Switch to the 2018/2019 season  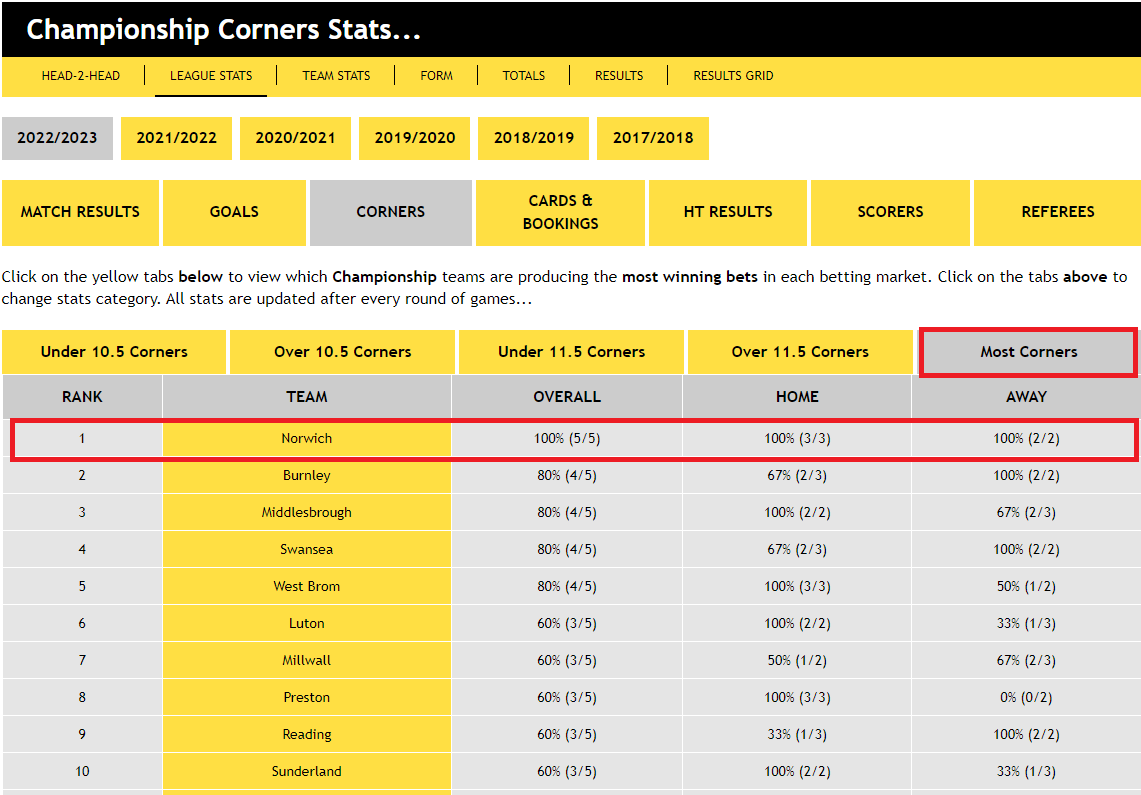tap(533, 138)
